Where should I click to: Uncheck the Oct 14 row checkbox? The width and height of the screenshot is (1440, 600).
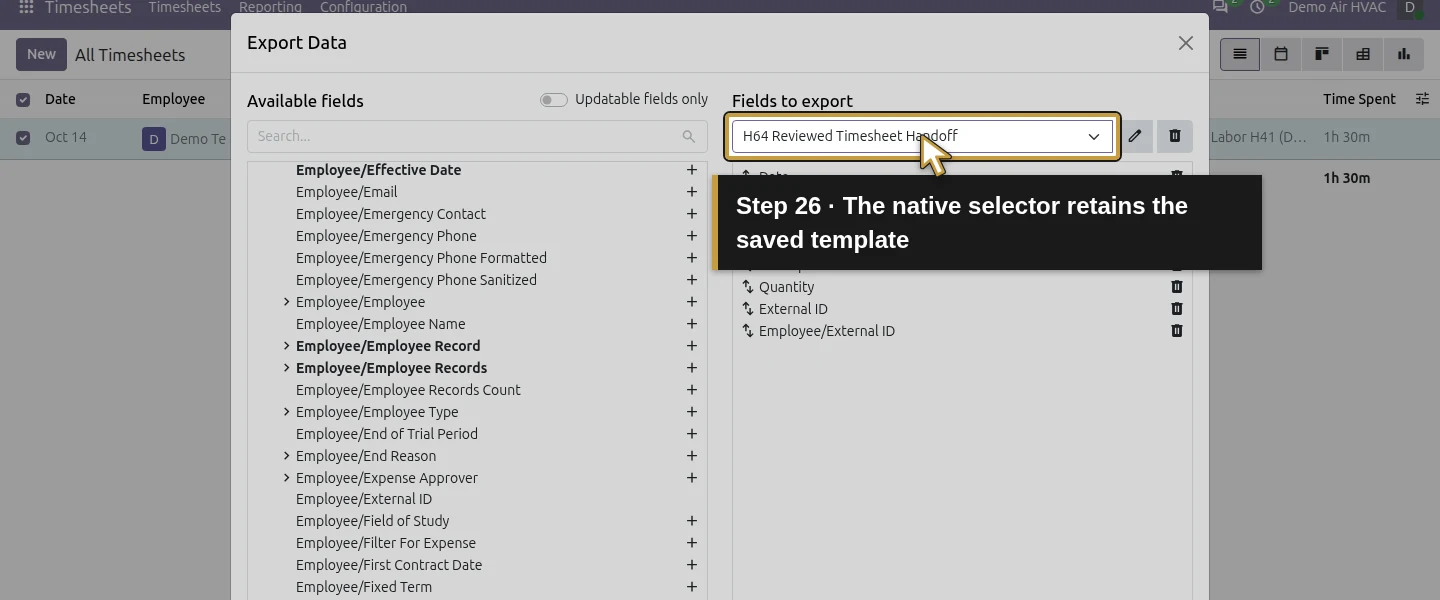click(23, 137)
